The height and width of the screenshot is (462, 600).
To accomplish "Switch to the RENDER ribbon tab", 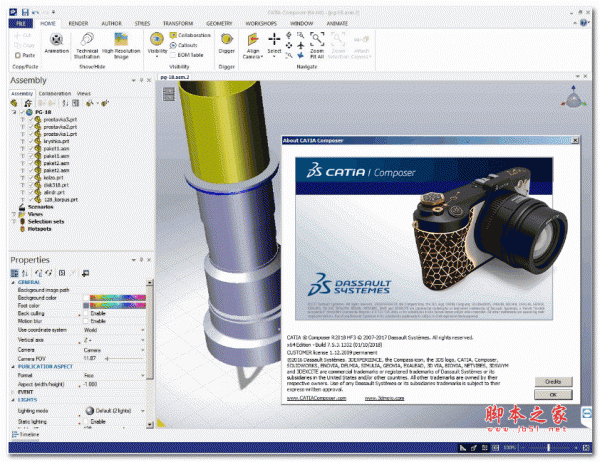I will tap(78, 23).
